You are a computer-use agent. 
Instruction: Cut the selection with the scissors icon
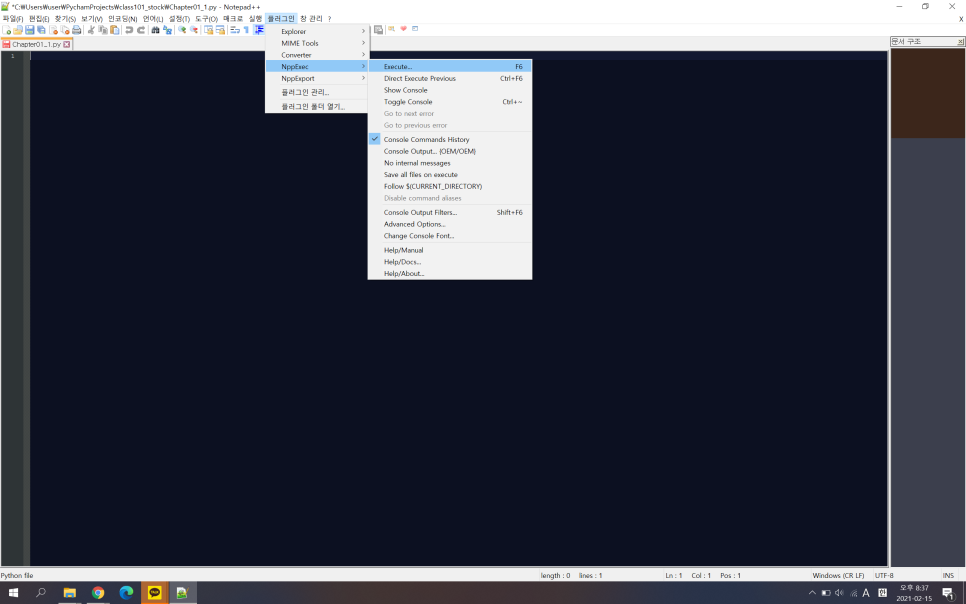[91, 30]
